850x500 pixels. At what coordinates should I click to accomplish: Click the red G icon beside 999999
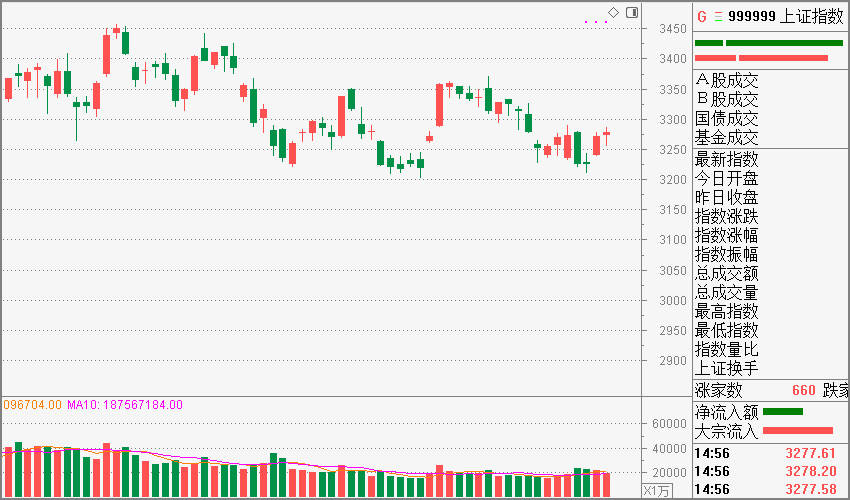(x=701, y=17)
